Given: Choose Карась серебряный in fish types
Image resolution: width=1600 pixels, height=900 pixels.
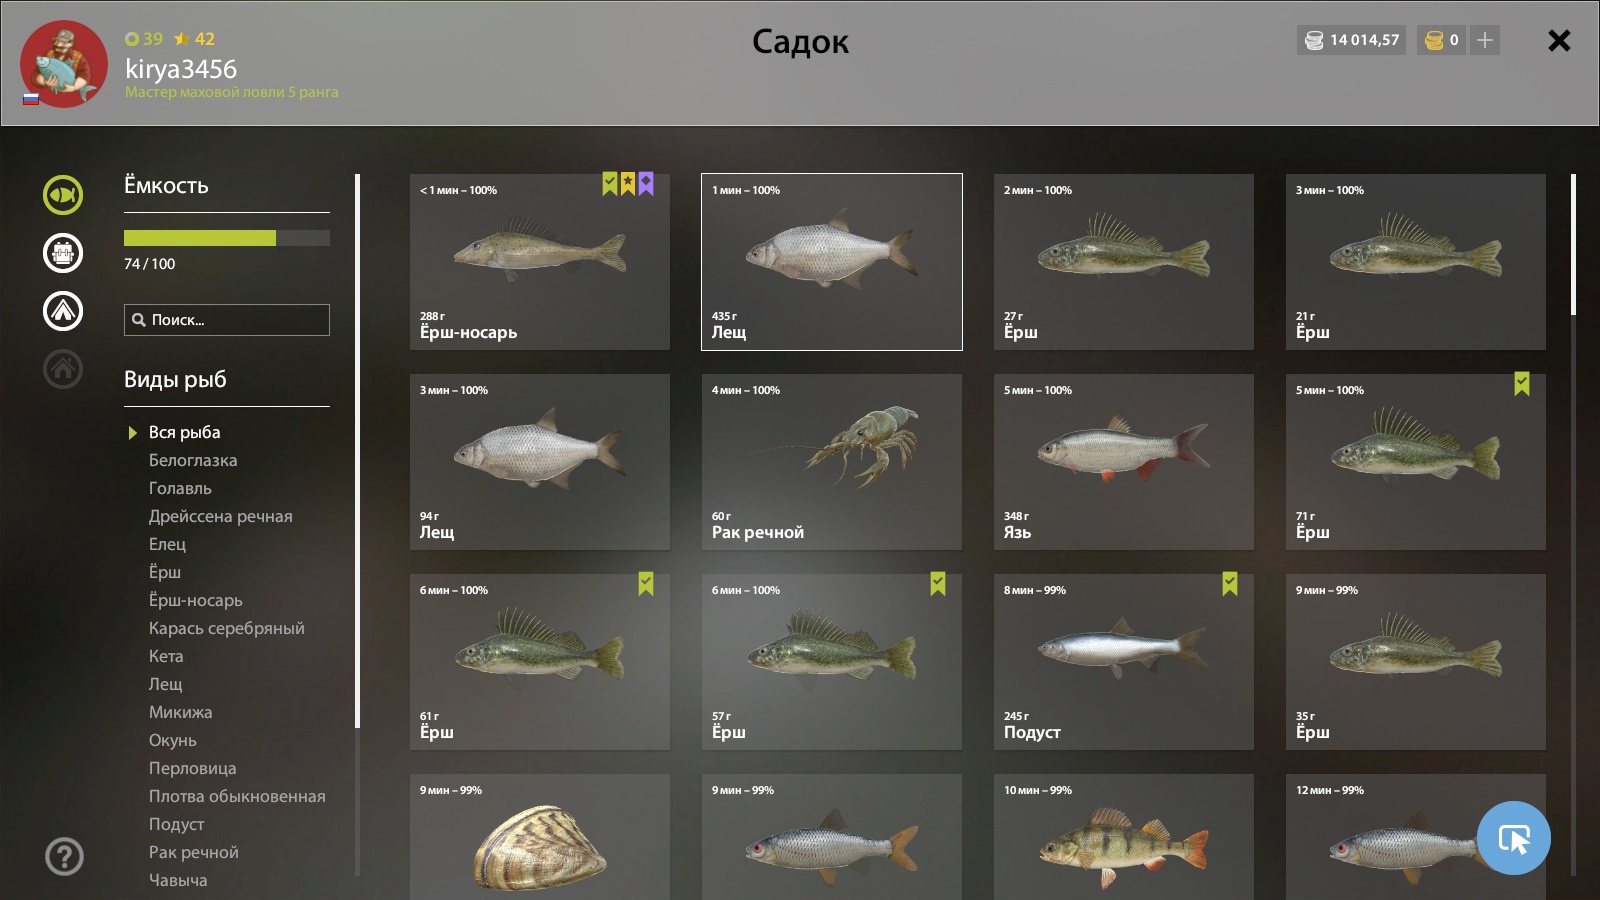Looking at the screenshot, I should [227, 628].
